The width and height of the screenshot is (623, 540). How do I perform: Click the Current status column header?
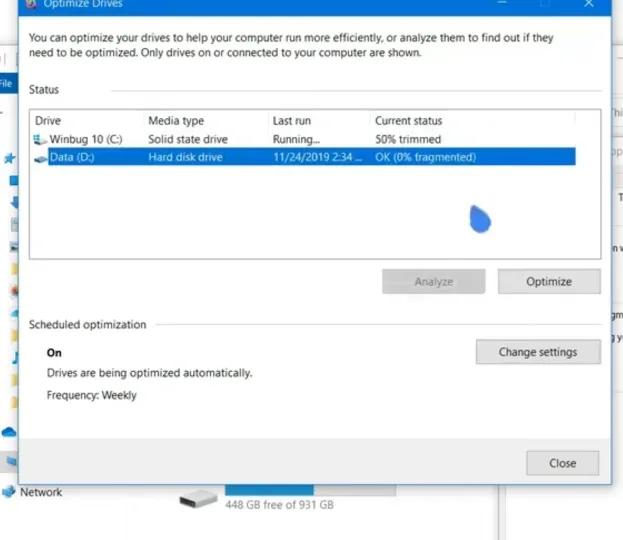[x=408, y=120]
